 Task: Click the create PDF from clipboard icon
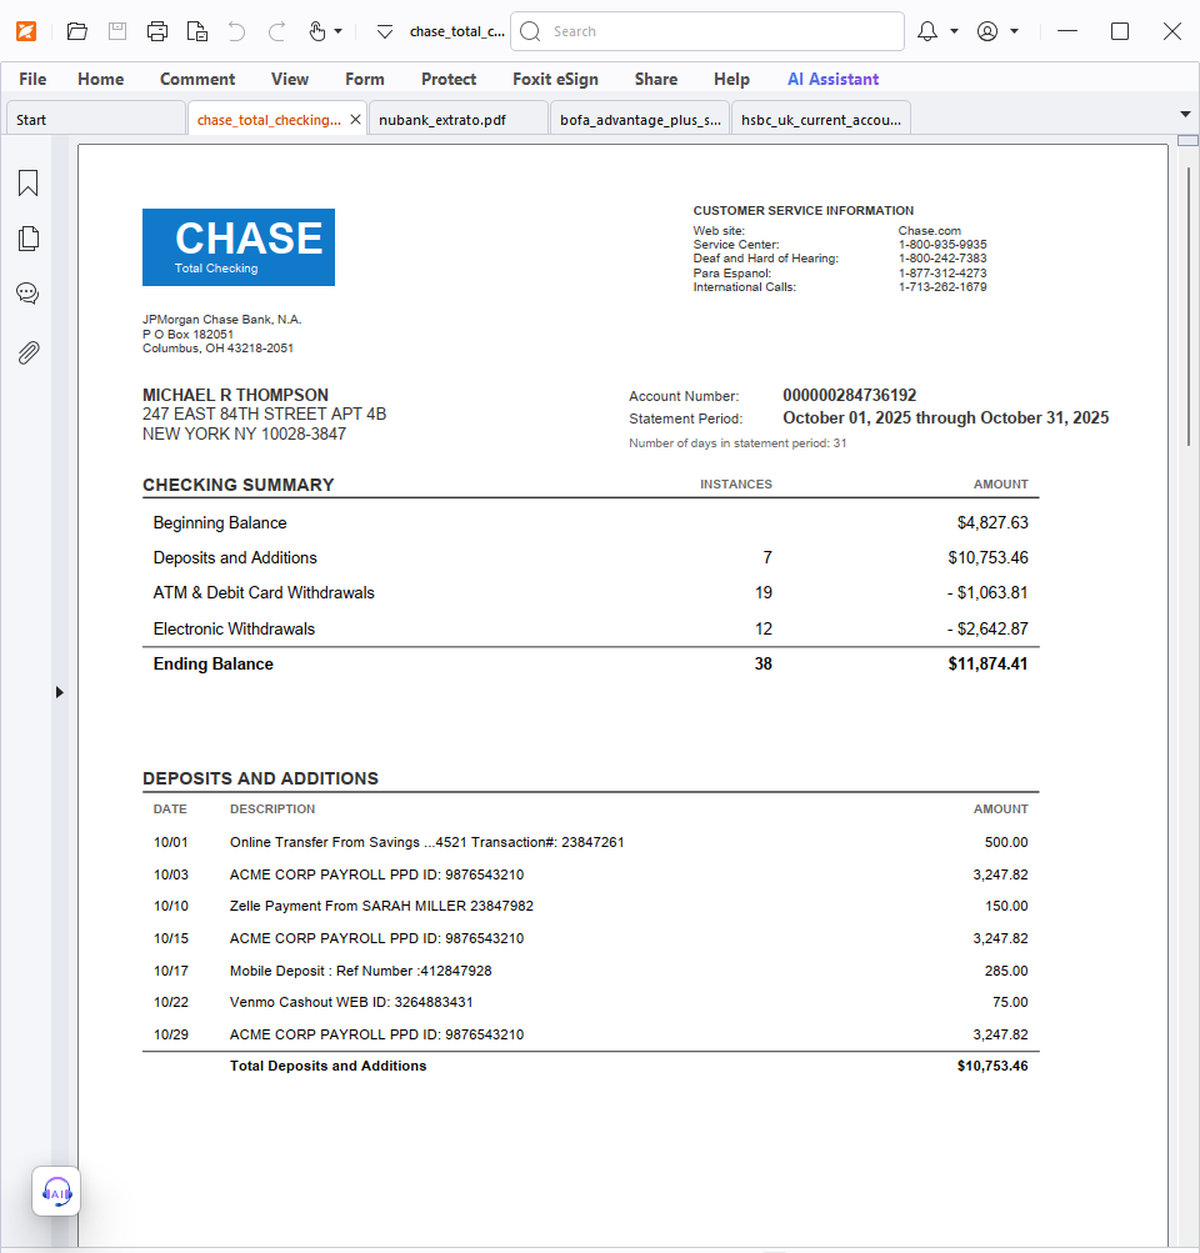[x=197, y=31]
